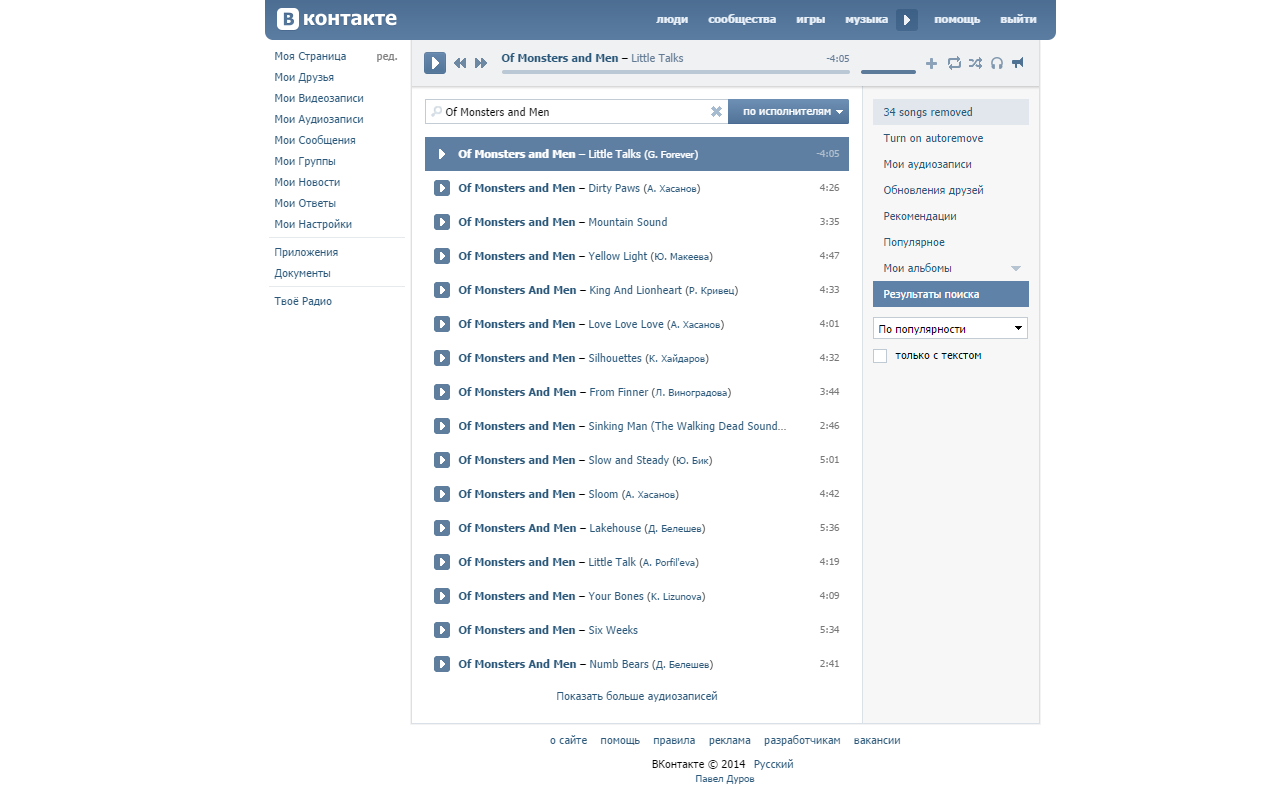Image resolution: width=1280 pixels, height=800 pixels.
Task: Click player title 'Of Monsters and Men'
Action: coord(560,58)
